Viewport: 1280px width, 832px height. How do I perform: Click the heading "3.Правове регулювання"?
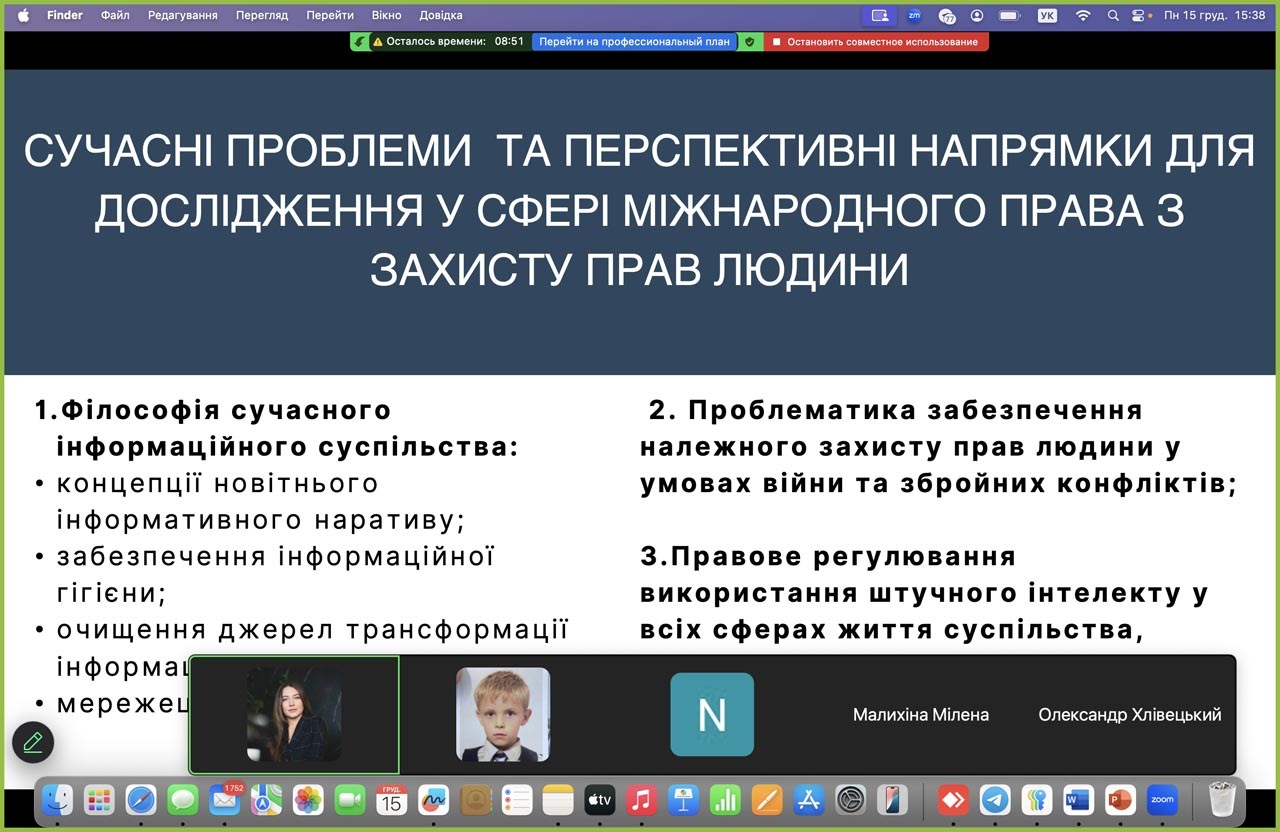click(x=828, y=556)
